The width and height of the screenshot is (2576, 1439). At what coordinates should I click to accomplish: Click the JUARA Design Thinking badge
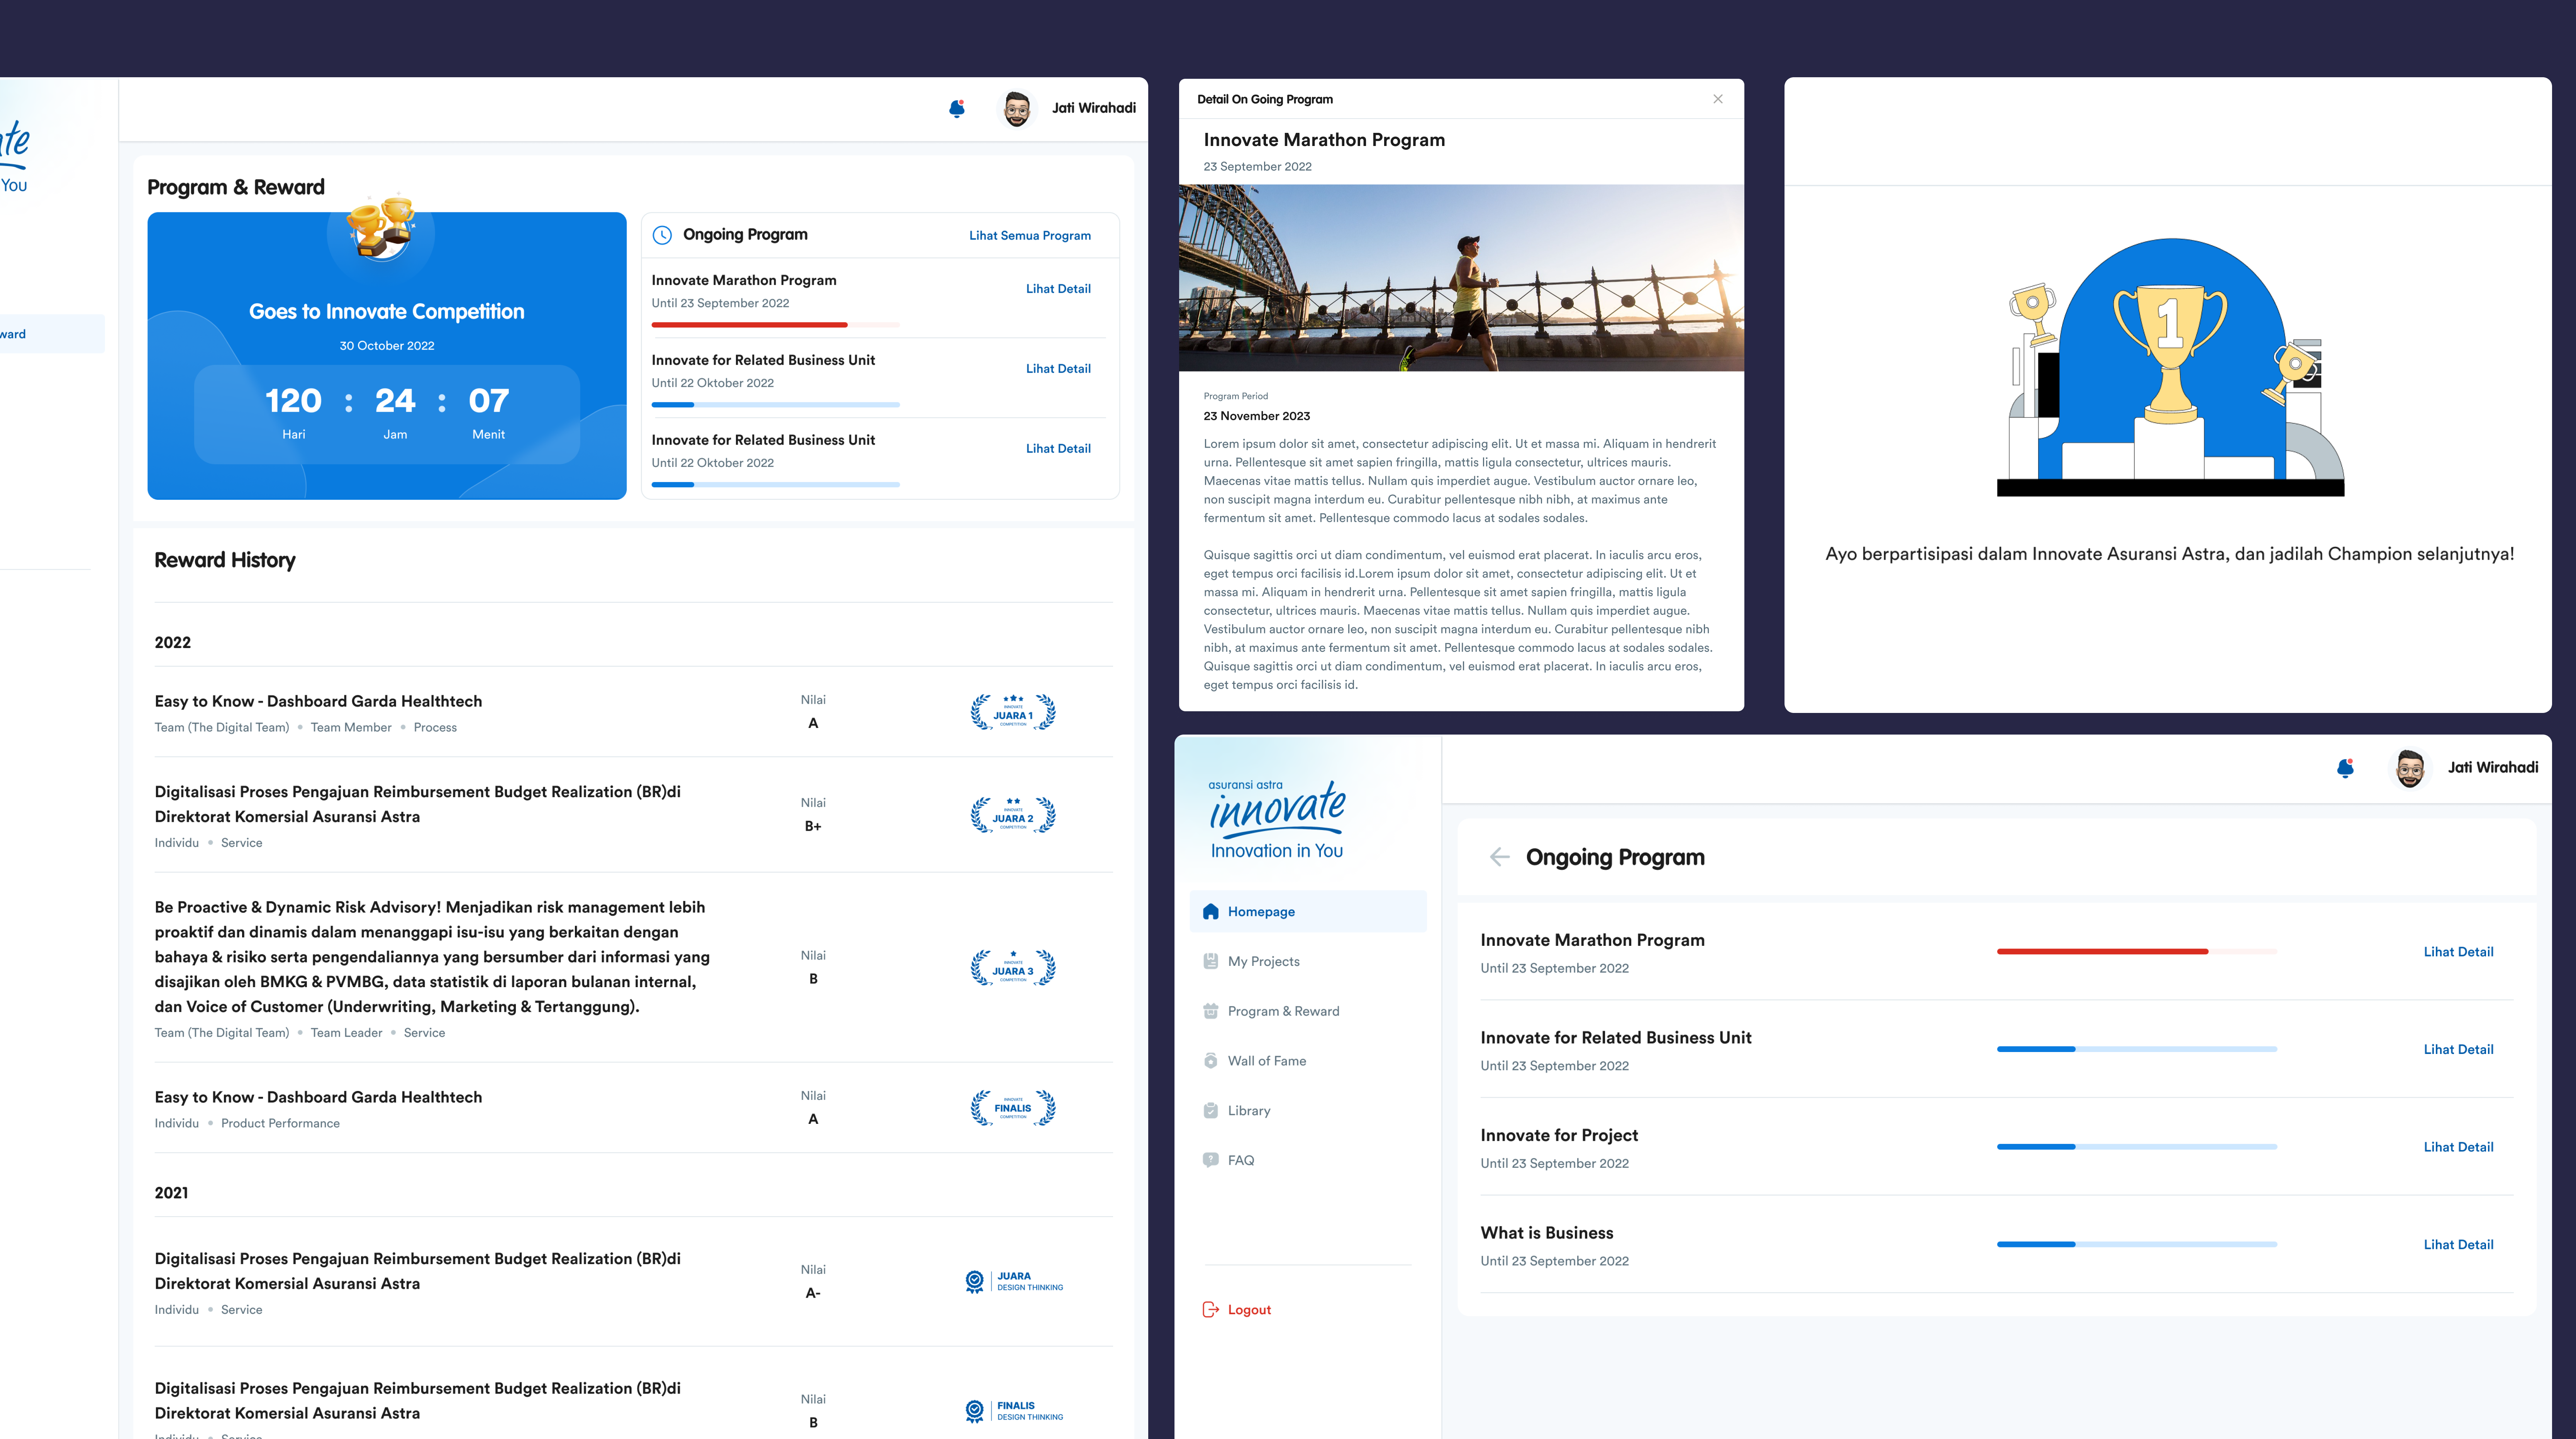click(x=1014, y=1281)
